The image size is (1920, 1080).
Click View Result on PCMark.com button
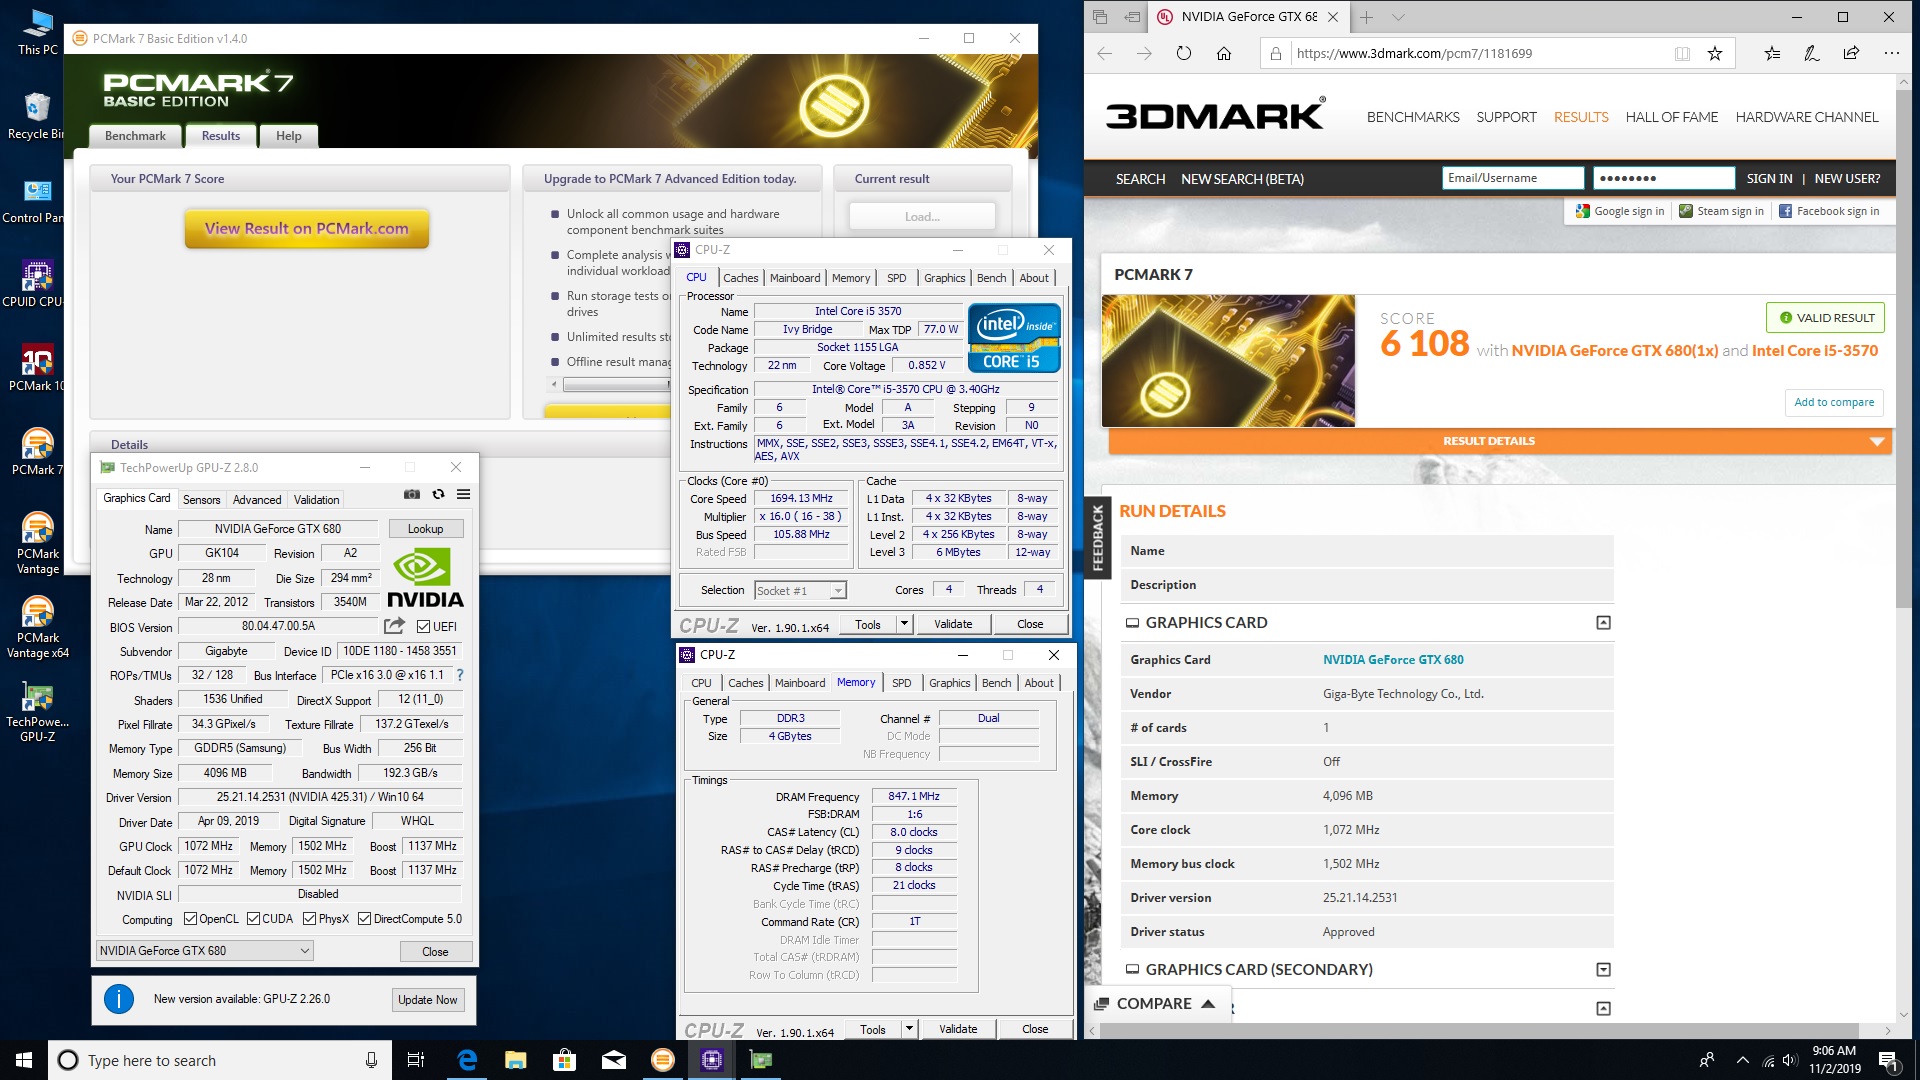(307, 228)
